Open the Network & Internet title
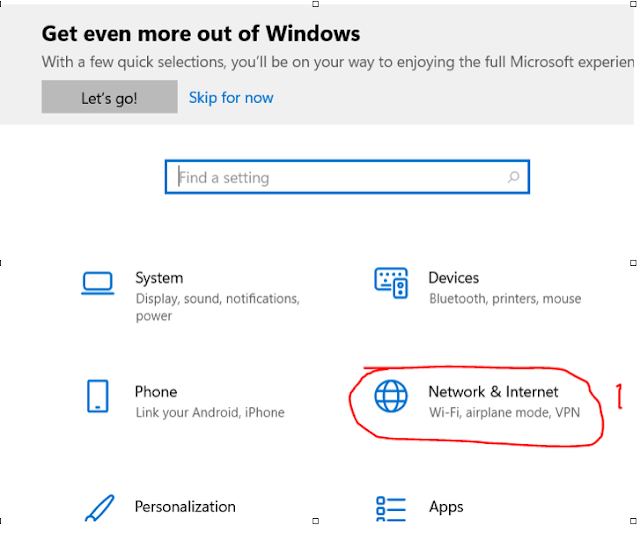The height and width of the screenshot is (540, 640). tap(493, 392)
